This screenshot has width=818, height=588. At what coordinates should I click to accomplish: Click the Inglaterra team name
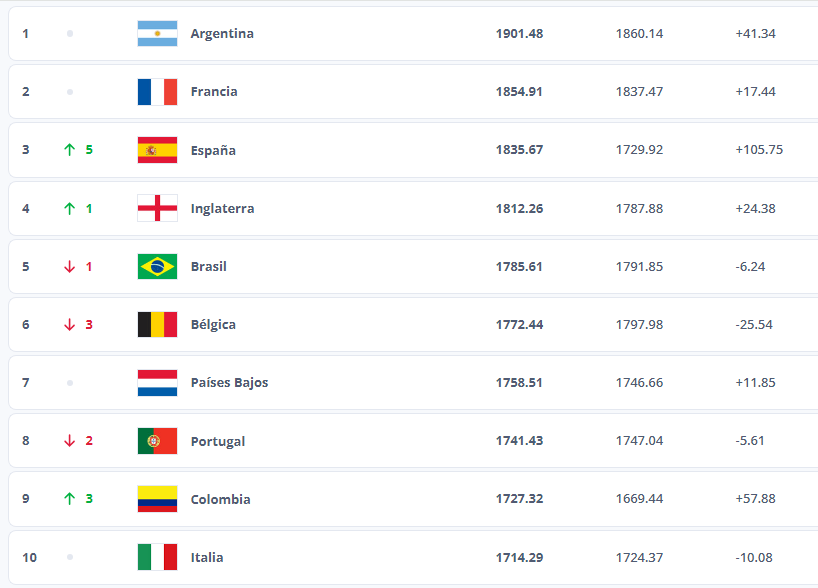222,209
